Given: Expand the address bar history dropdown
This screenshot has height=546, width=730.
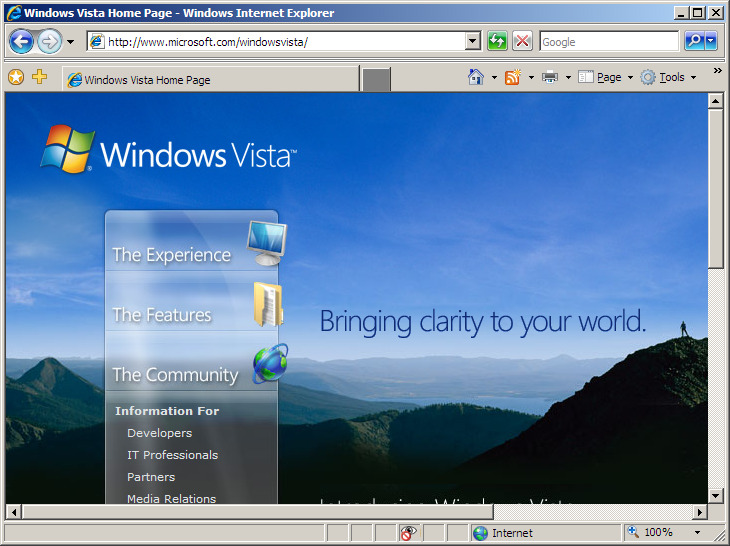Looking at the screenshot, I should click(473, 42).
